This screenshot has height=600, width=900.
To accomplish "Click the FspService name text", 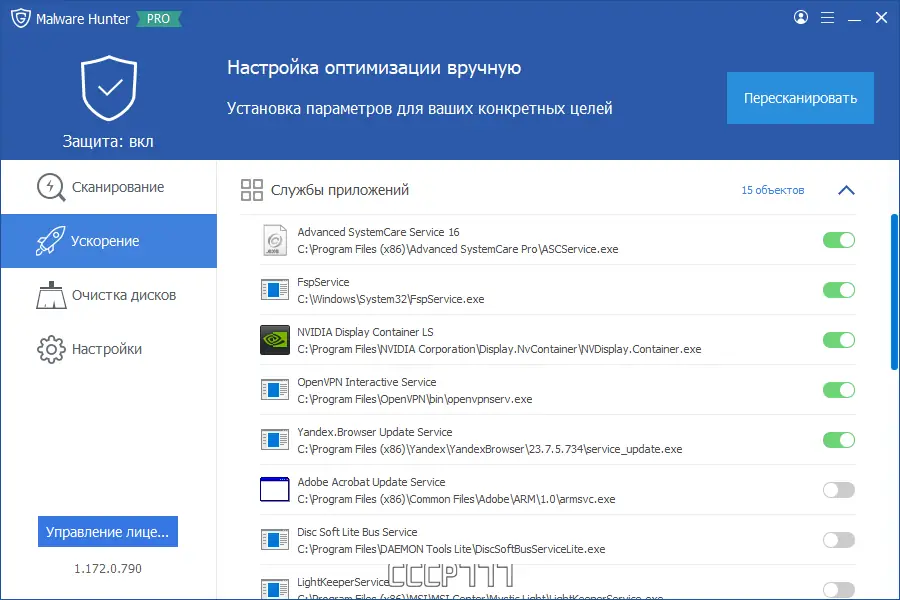I will [323, 282].
